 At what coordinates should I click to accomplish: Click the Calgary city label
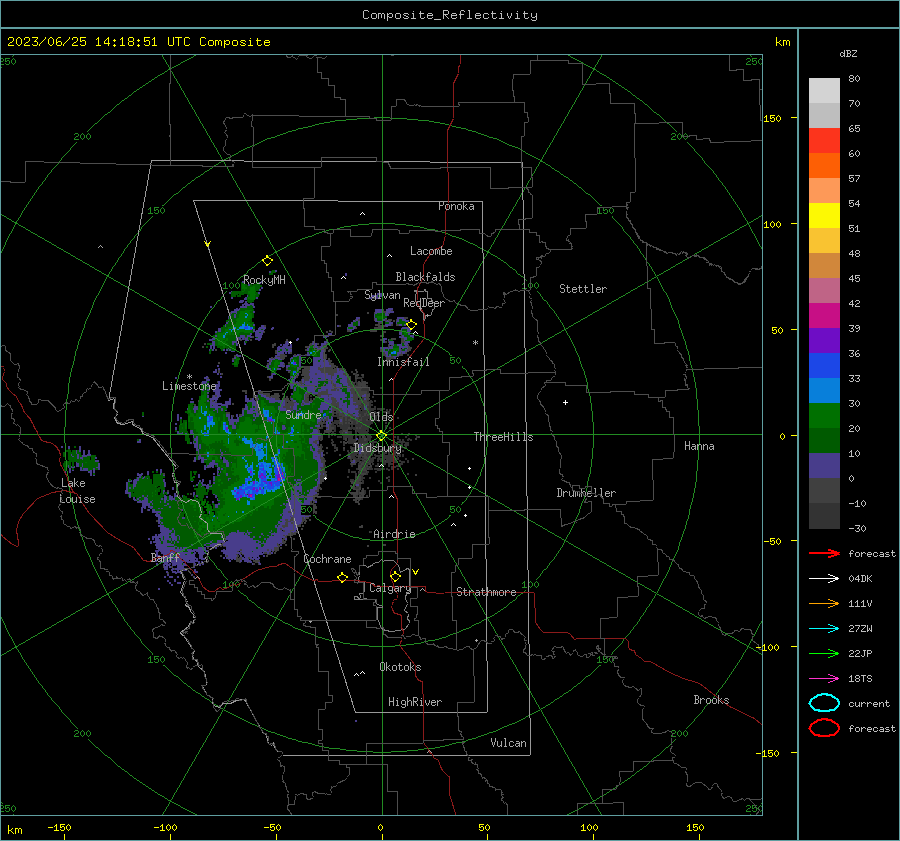coord(390,588)
